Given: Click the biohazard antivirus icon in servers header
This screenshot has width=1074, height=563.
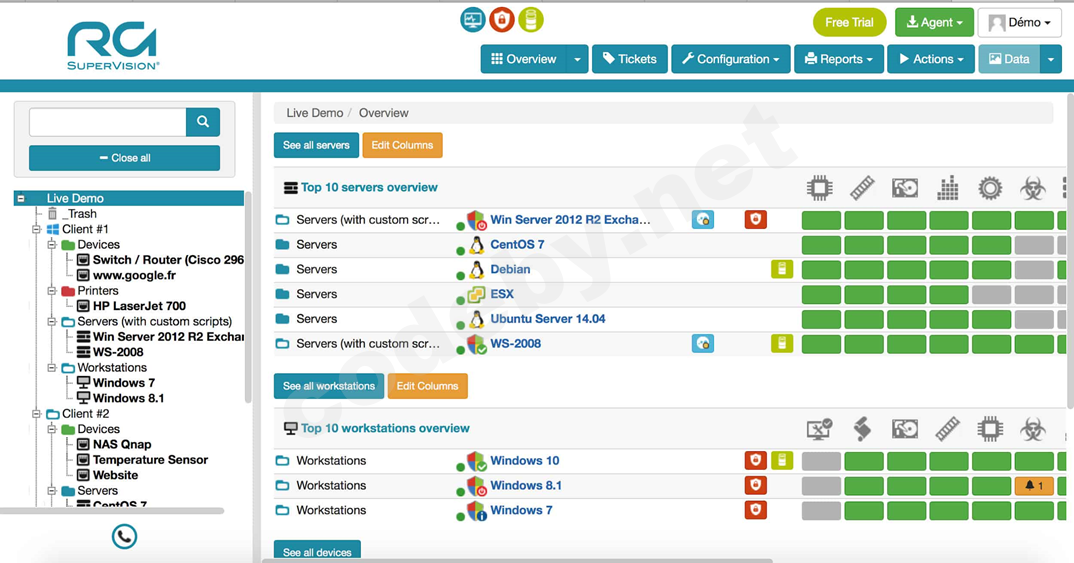Looking at the screenshot, I should (1032, 188).
